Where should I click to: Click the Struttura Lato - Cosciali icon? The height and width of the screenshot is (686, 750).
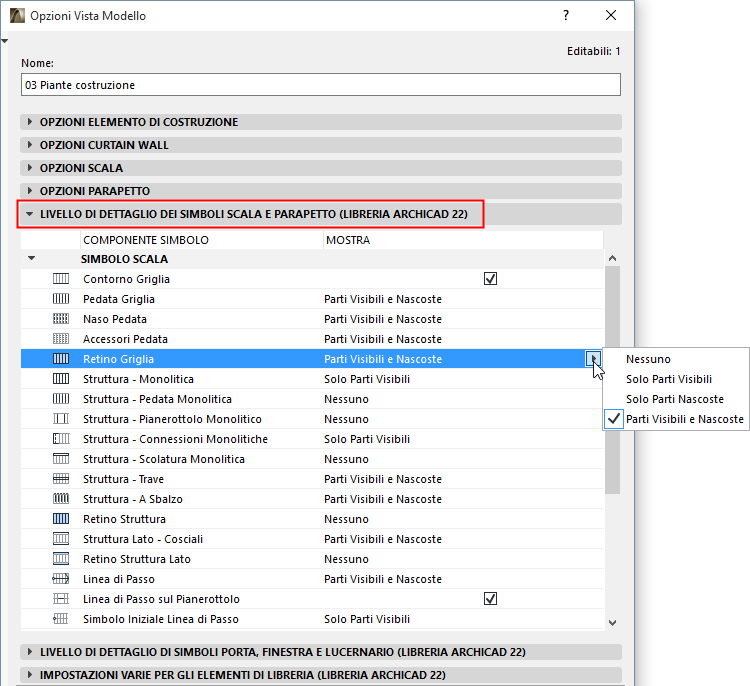[x=61, y=539]
